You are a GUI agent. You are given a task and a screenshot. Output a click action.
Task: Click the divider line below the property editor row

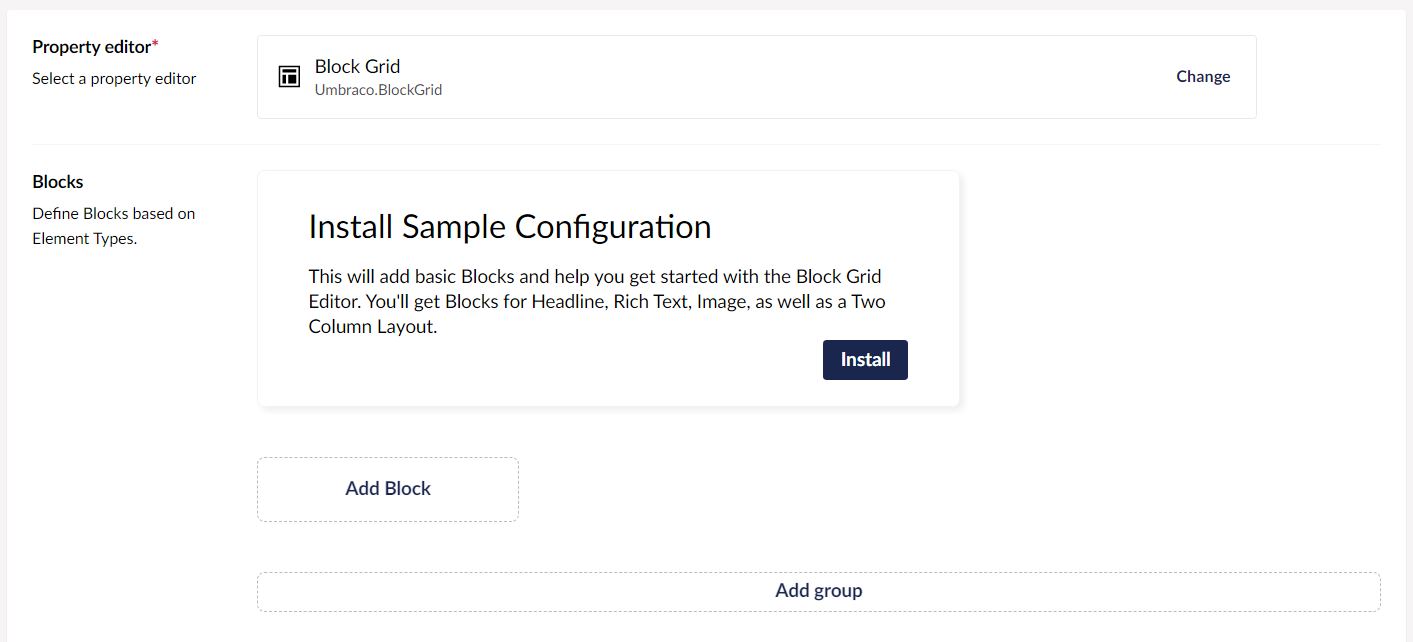click(x=706, y=144)
